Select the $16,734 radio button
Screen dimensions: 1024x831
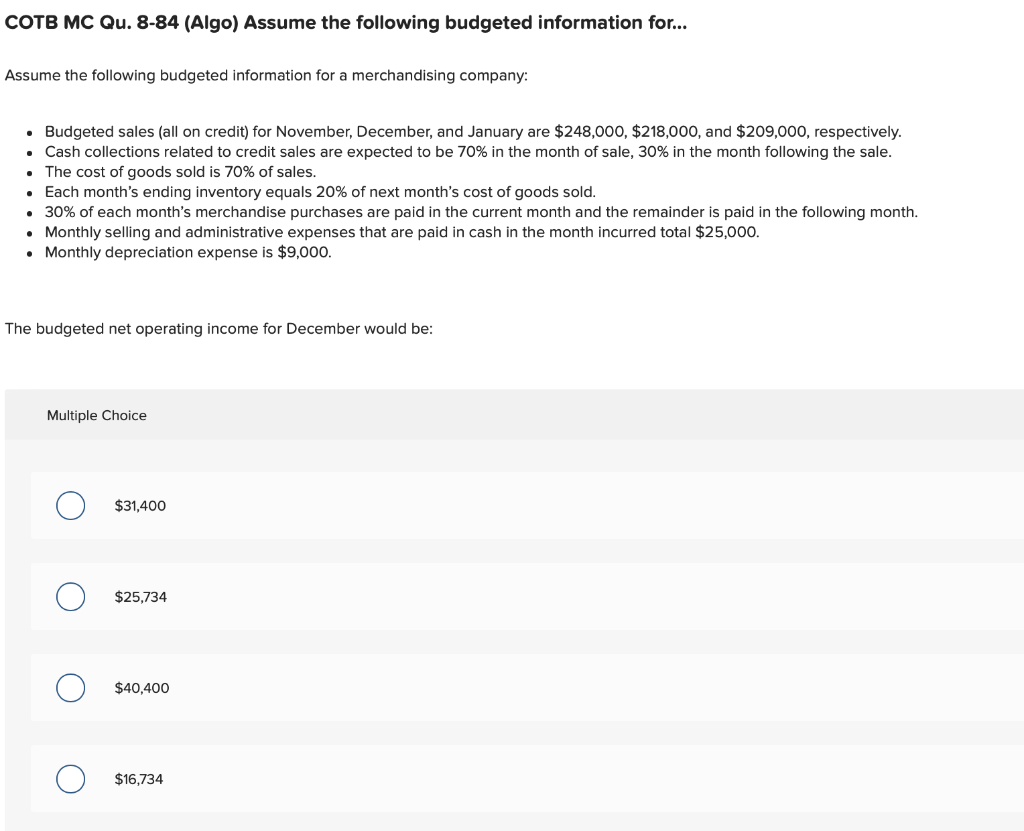pos(70,778)
